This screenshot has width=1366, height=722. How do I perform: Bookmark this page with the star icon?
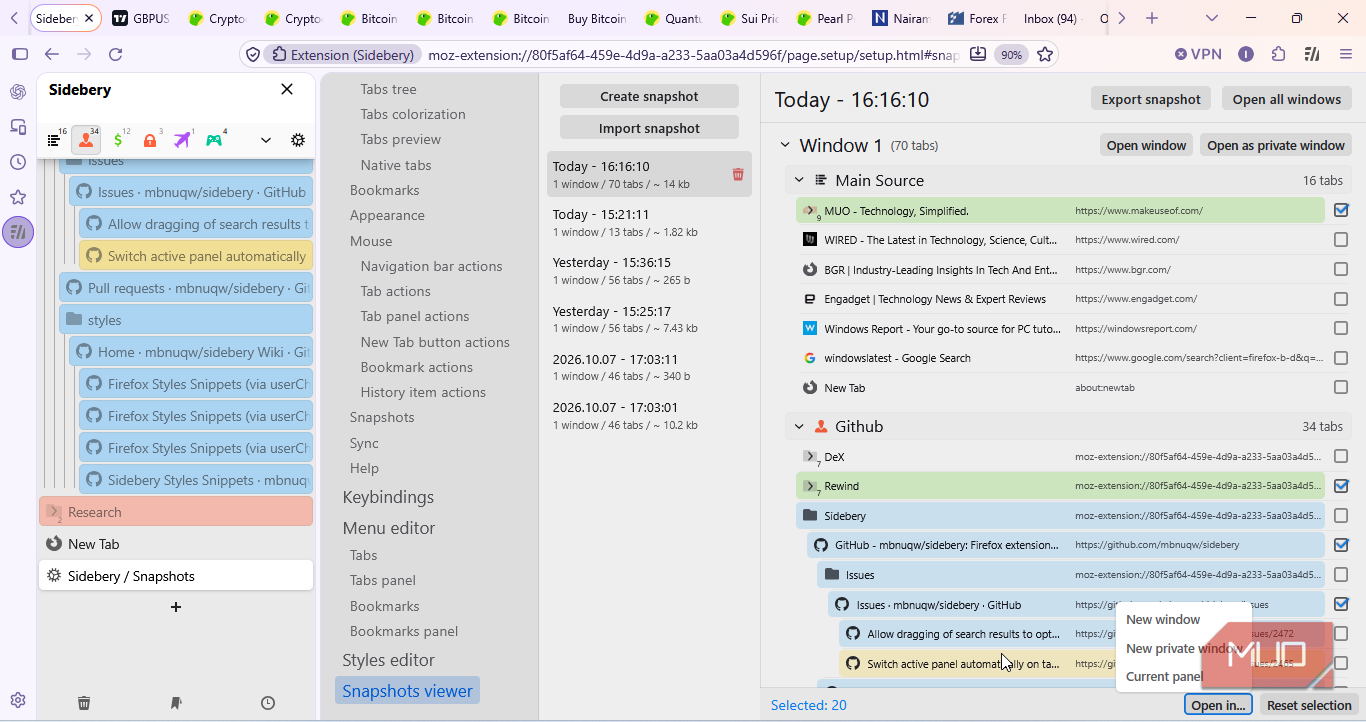point(1045,54)
